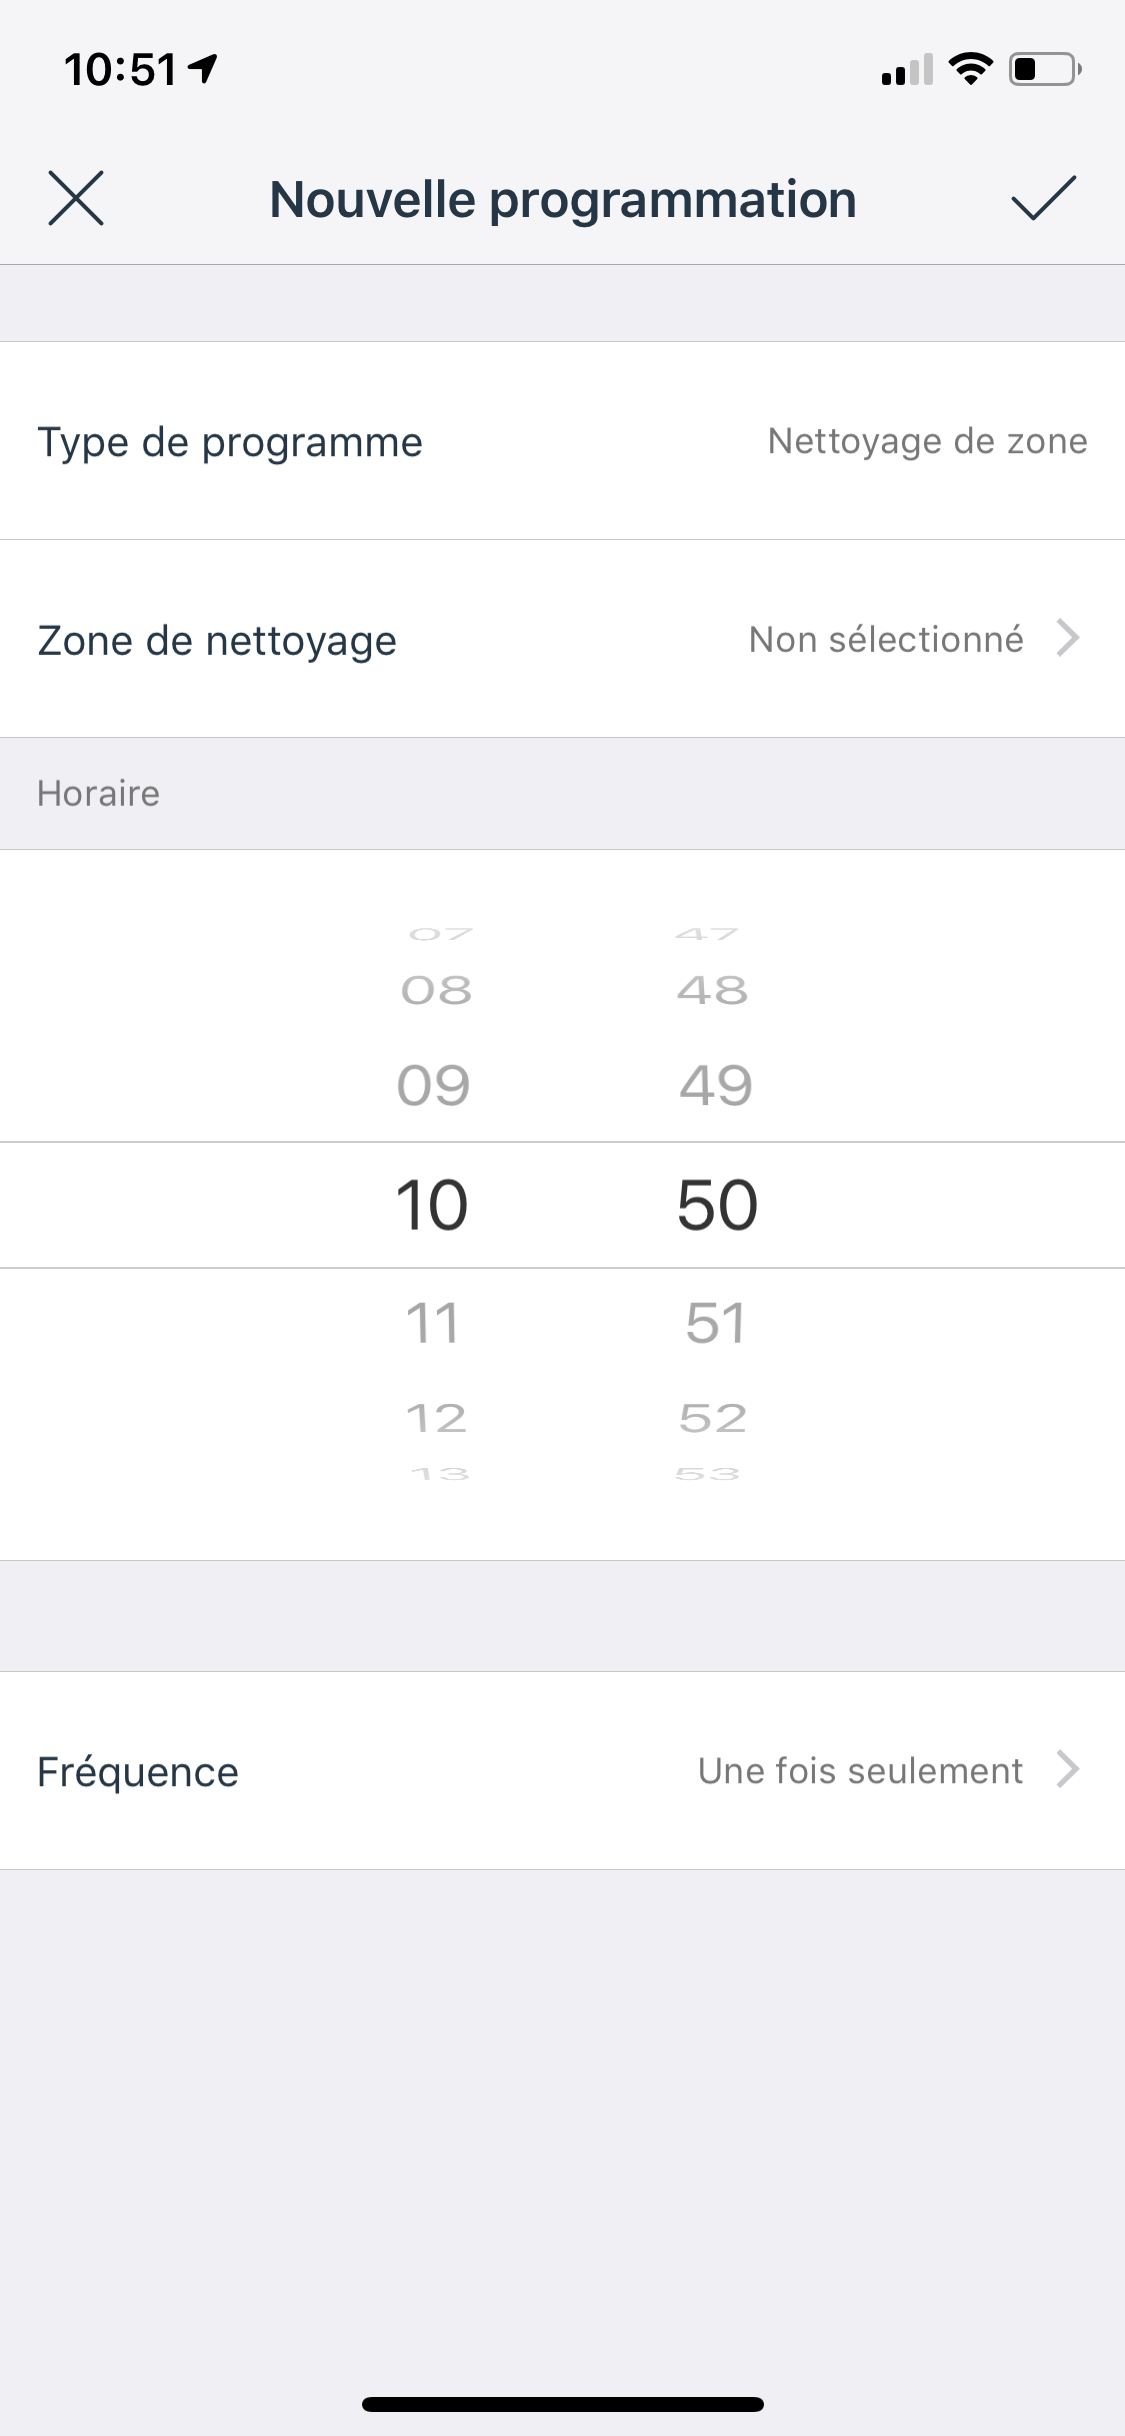The width and height of the screenshot is (1125, 2436).
Task: Open Zone de nettoyage chevron
Action: (x=1068, y=638)
